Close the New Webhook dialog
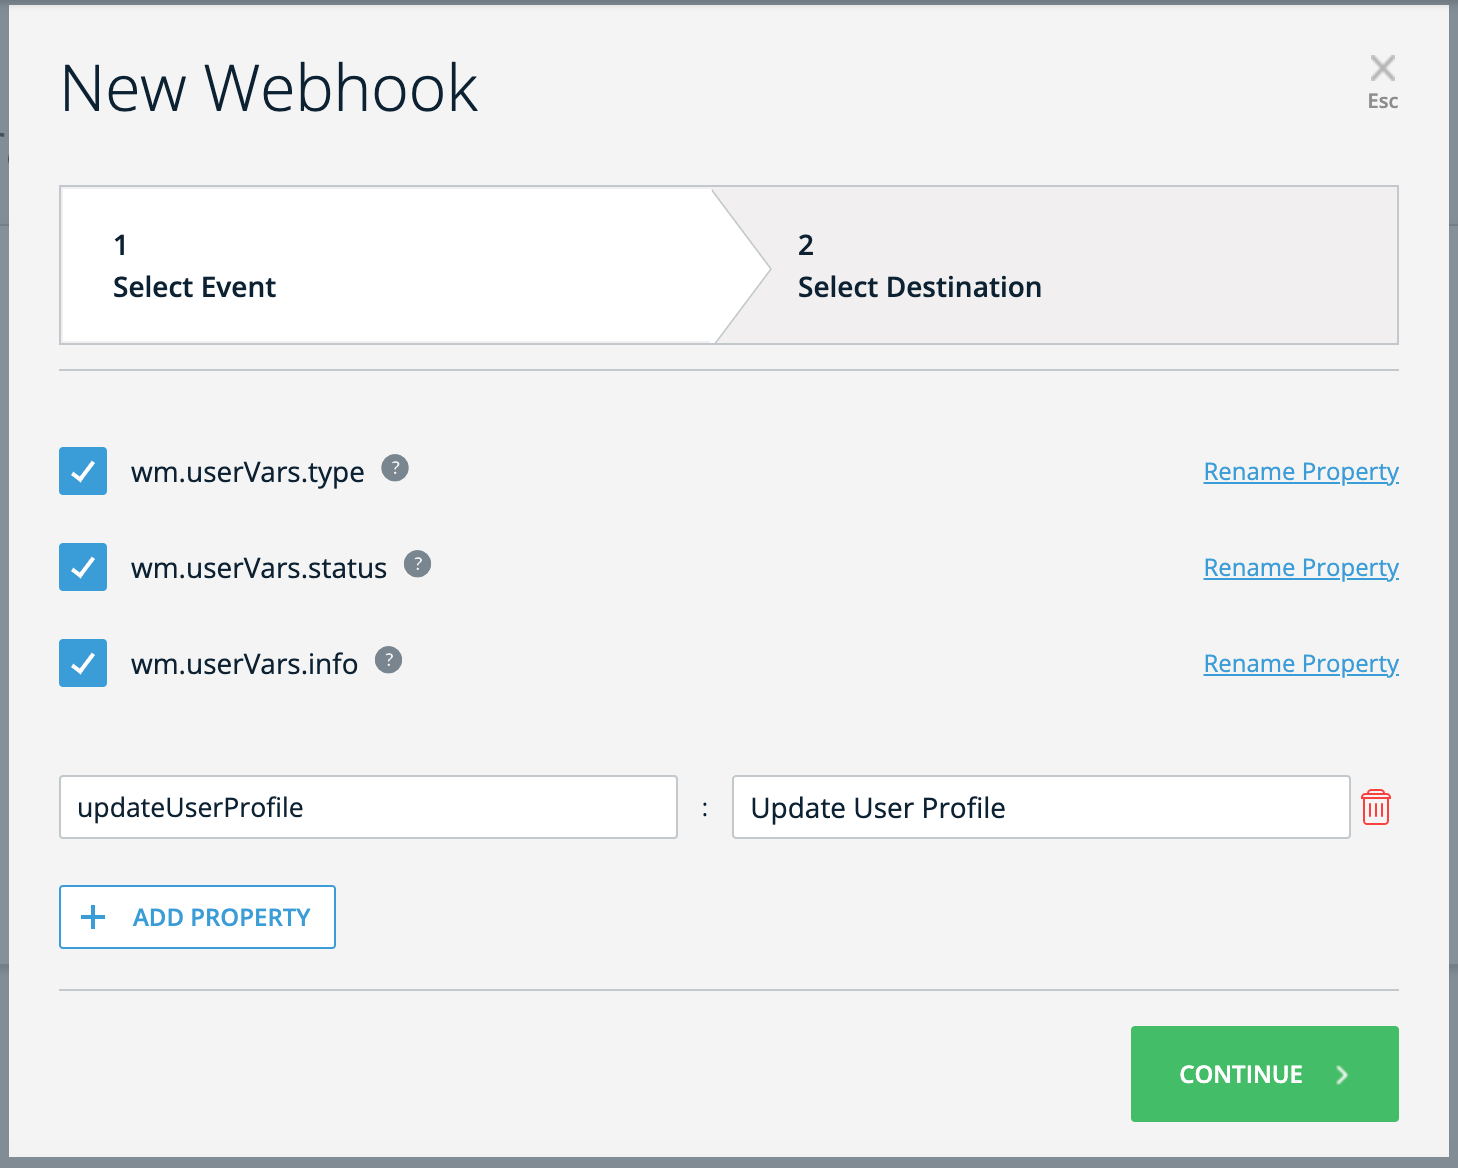This screenshot has width=1458, height=1168. point(1382,67)
